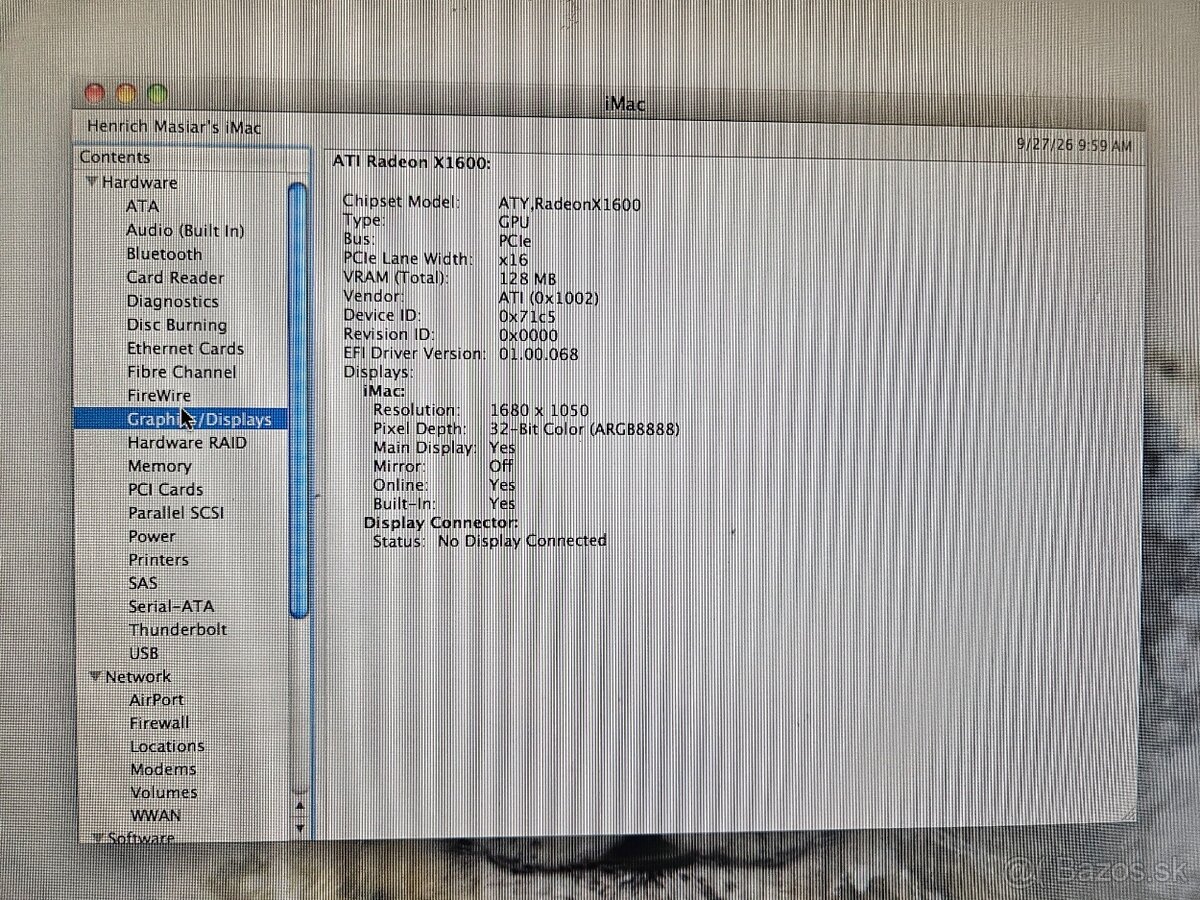Click the ATI Radeon X1600 heading

[411, 162]
